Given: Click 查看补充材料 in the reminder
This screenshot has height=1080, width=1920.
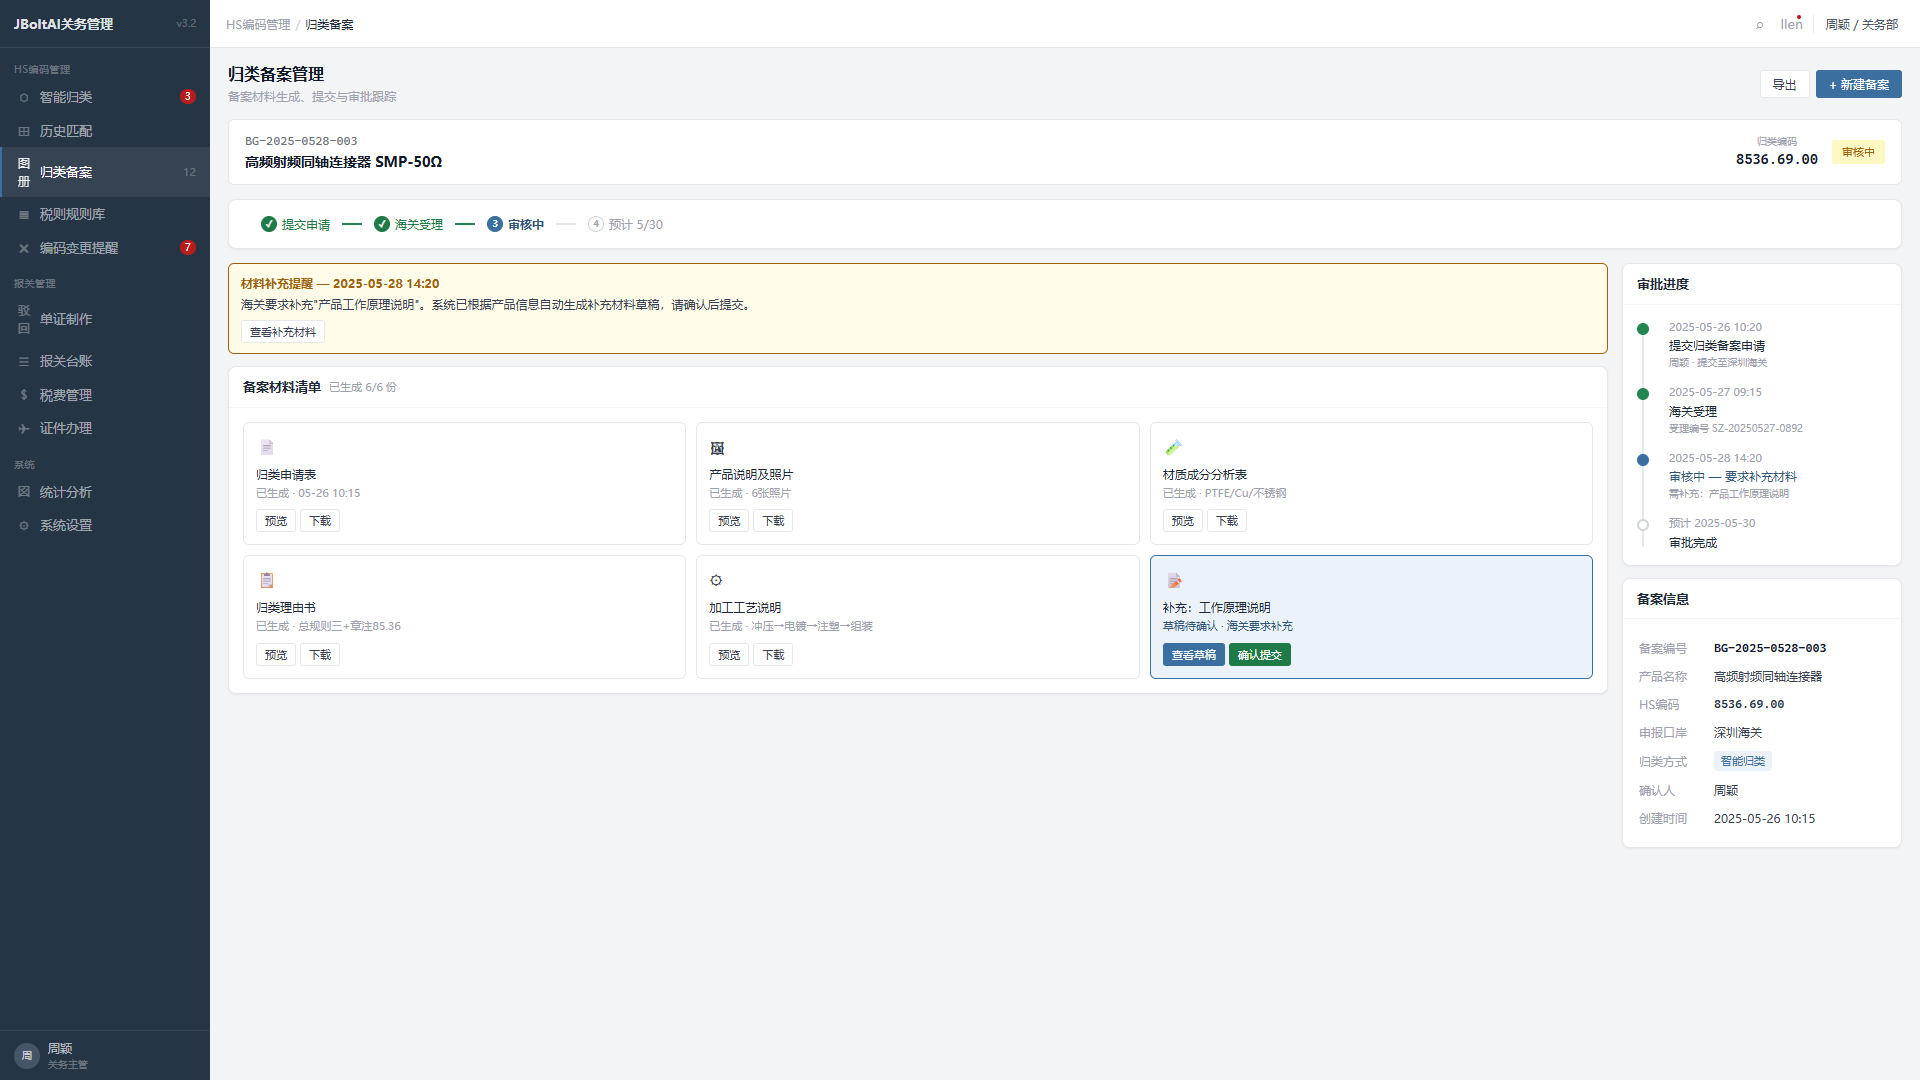Looking at the screenshot, I should tap(283, 332).
